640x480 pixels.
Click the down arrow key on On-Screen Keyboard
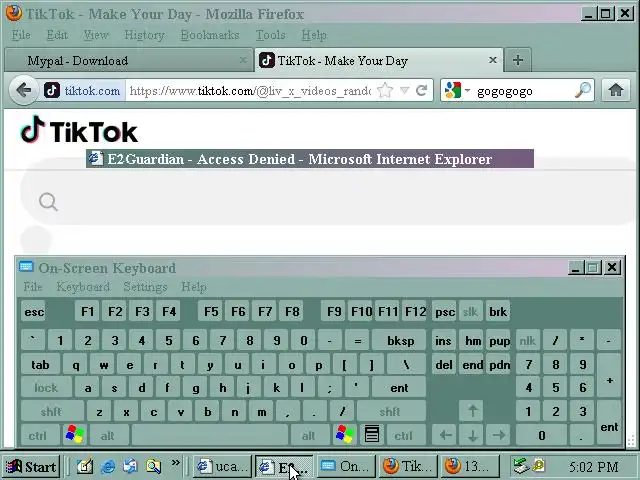pyautogui.click(x=472, y=435)
